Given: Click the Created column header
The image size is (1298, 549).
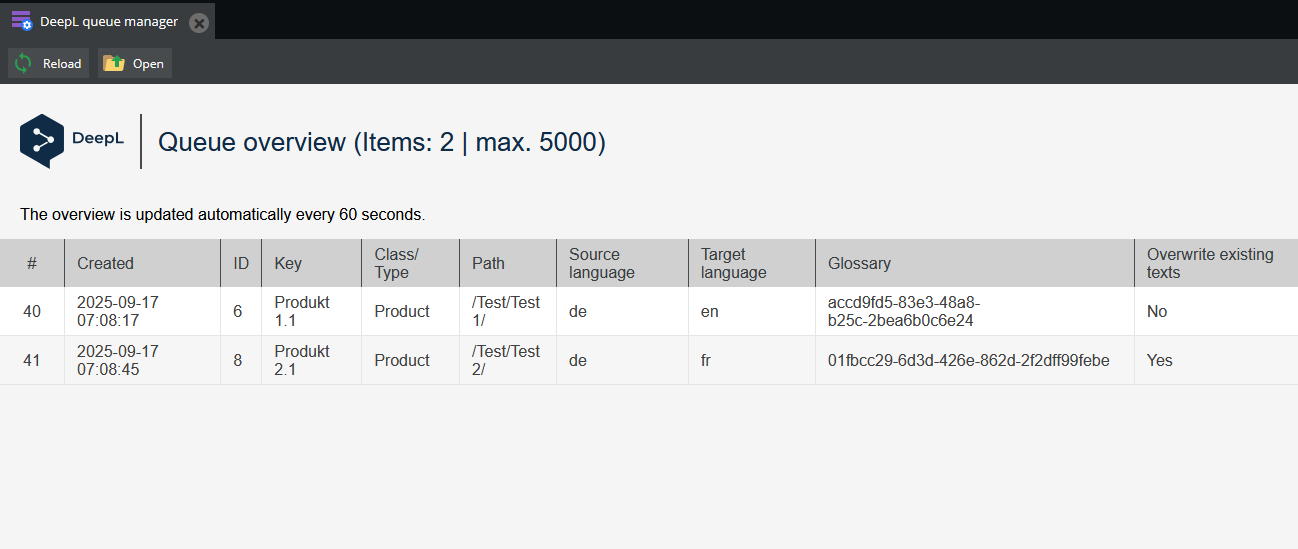Looking at the screenshot, I should [x=105, y=263].
